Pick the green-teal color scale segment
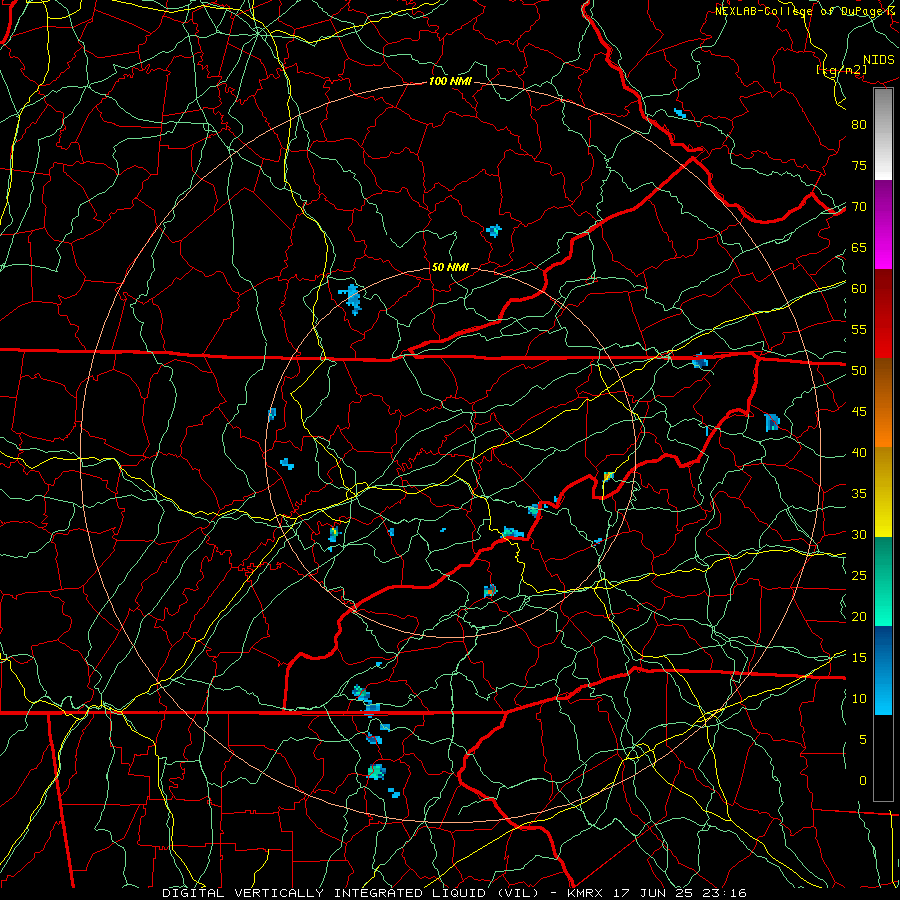Image resolution: width=900 pixels, height=900 pixels. tap(883, 581)
